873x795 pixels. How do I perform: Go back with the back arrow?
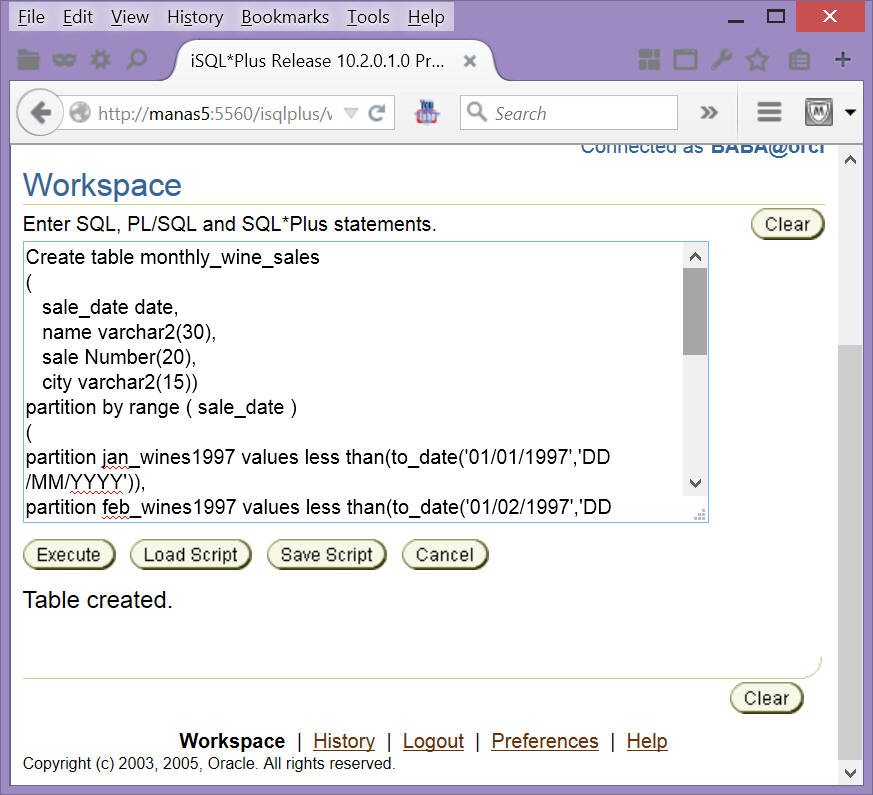(40, 113)
